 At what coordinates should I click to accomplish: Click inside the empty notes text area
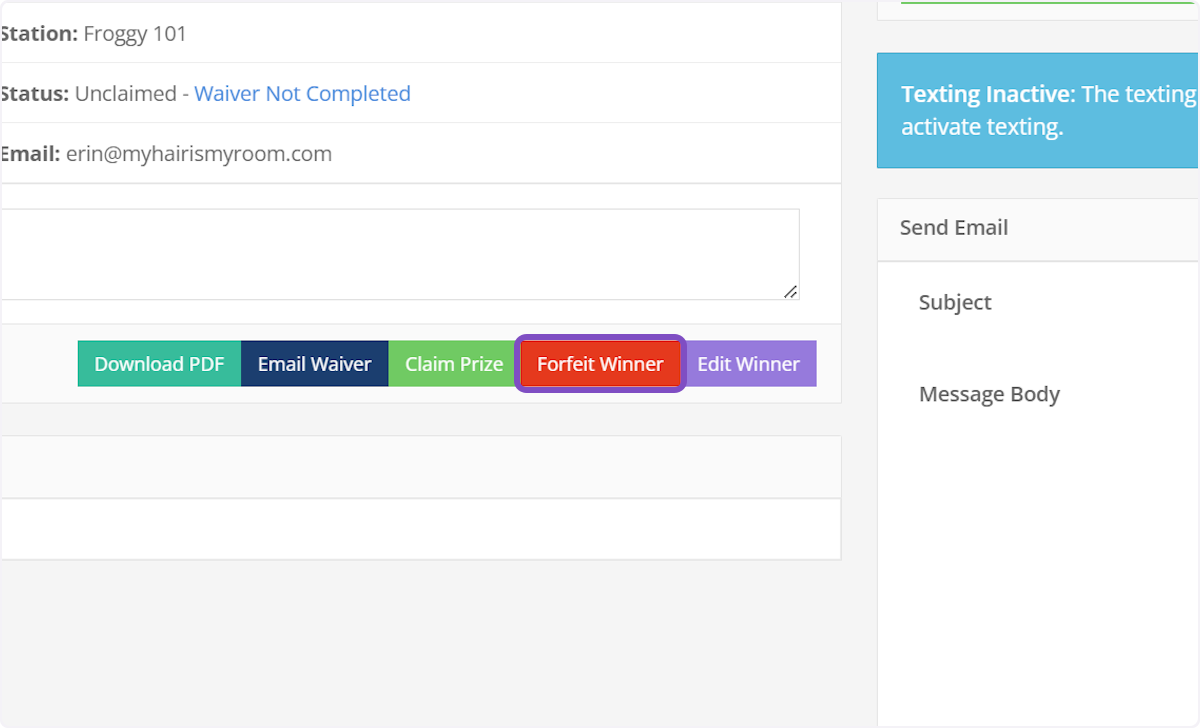click(x=400, y=254)
